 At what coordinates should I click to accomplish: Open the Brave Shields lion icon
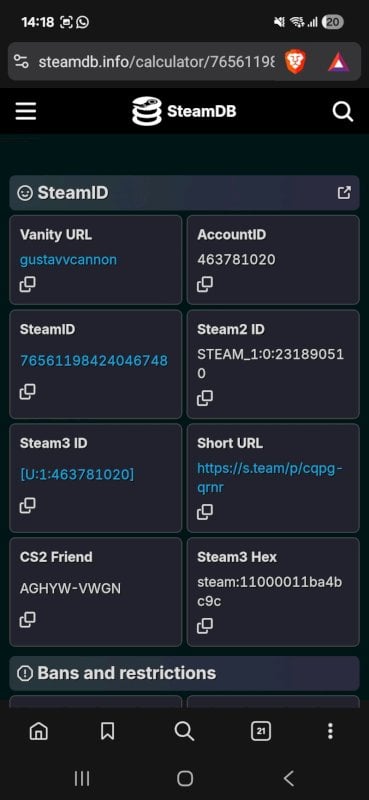pos(295,62)
